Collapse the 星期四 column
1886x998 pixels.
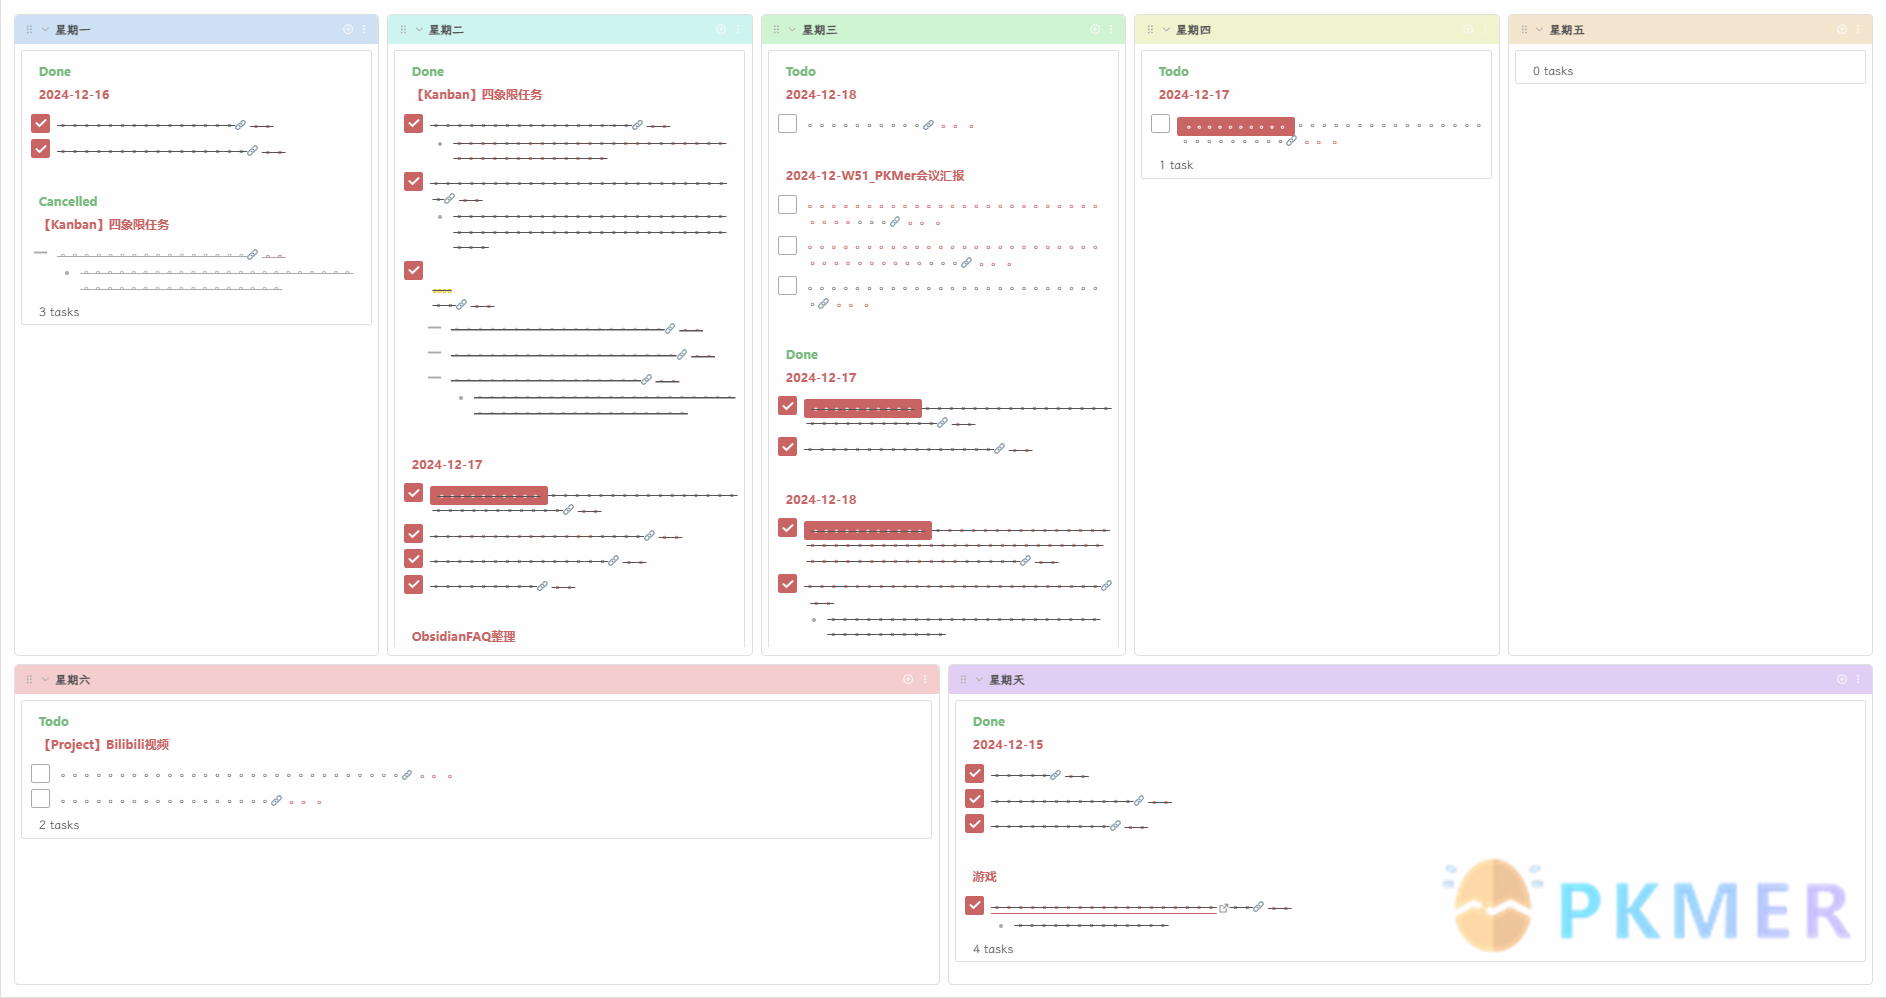point(1166,30)
